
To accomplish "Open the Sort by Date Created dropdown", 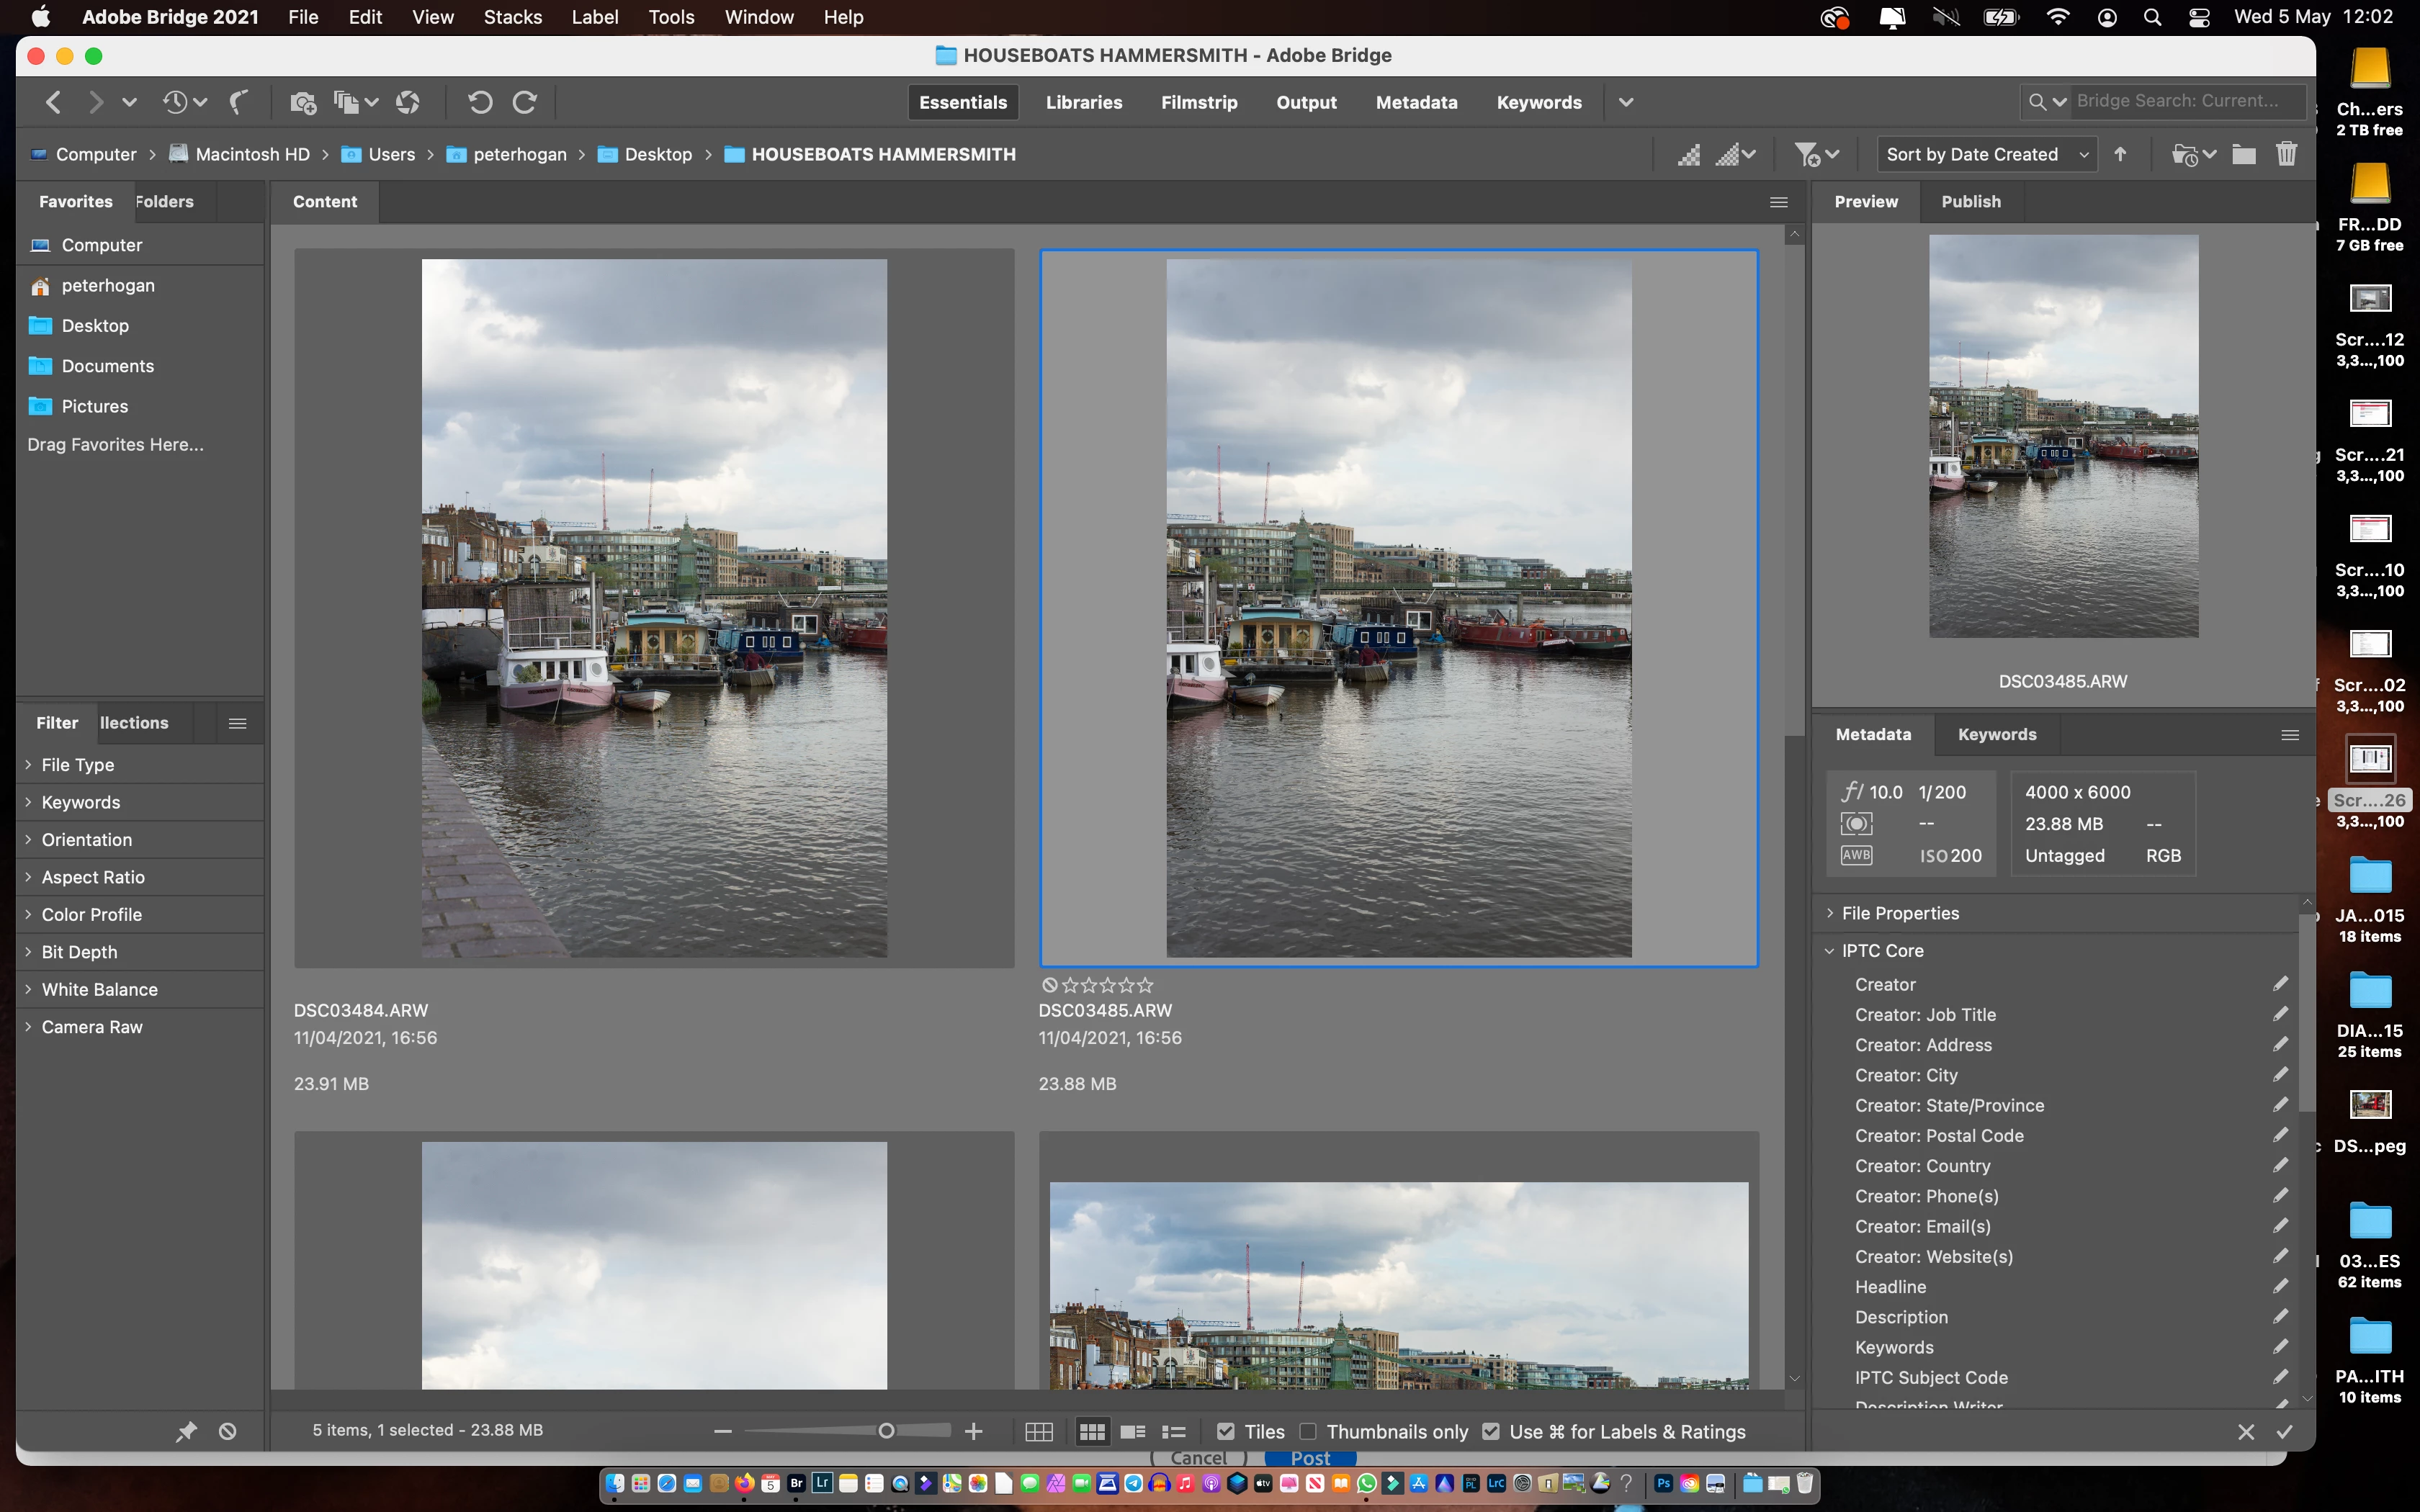I will point(1985,154).
